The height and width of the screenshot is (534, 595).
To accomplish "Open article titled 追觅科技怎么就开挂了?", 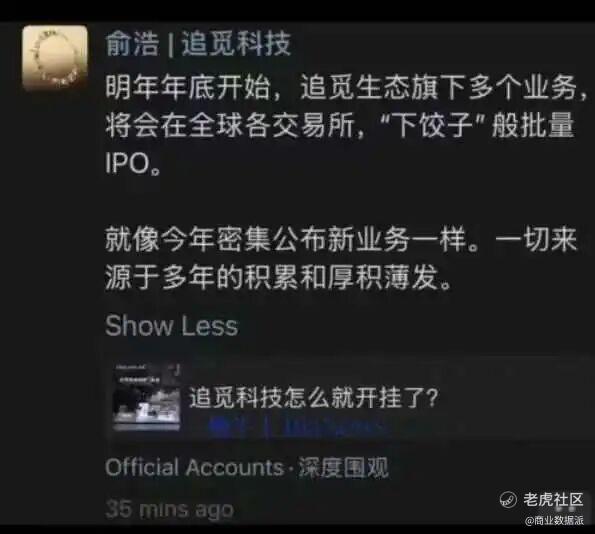I will (x=314, y=397).
